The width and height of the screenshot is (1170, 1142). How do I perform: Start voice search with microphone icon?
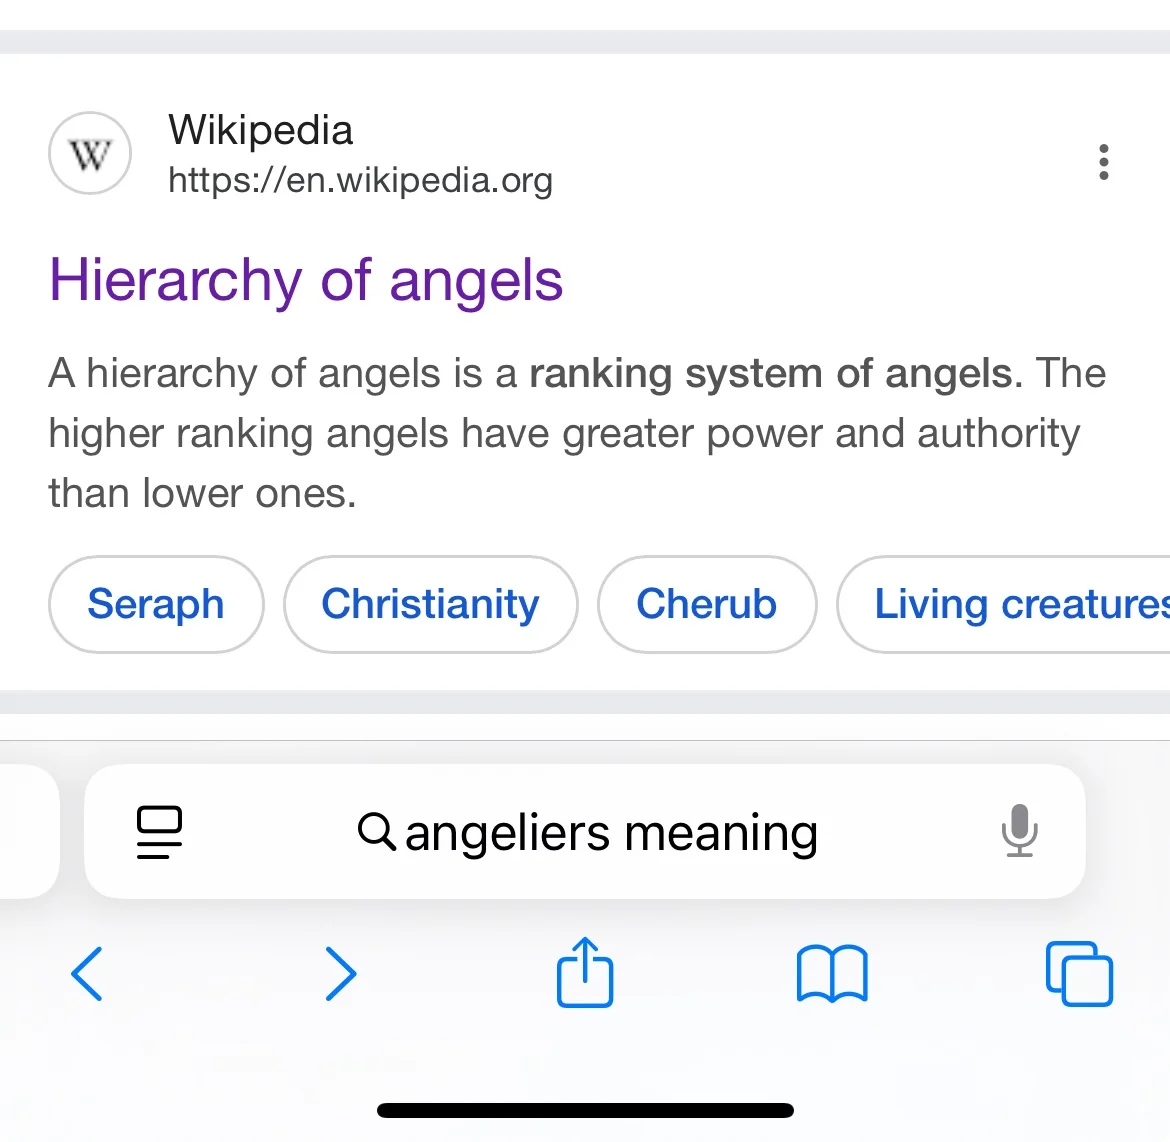1019,832
